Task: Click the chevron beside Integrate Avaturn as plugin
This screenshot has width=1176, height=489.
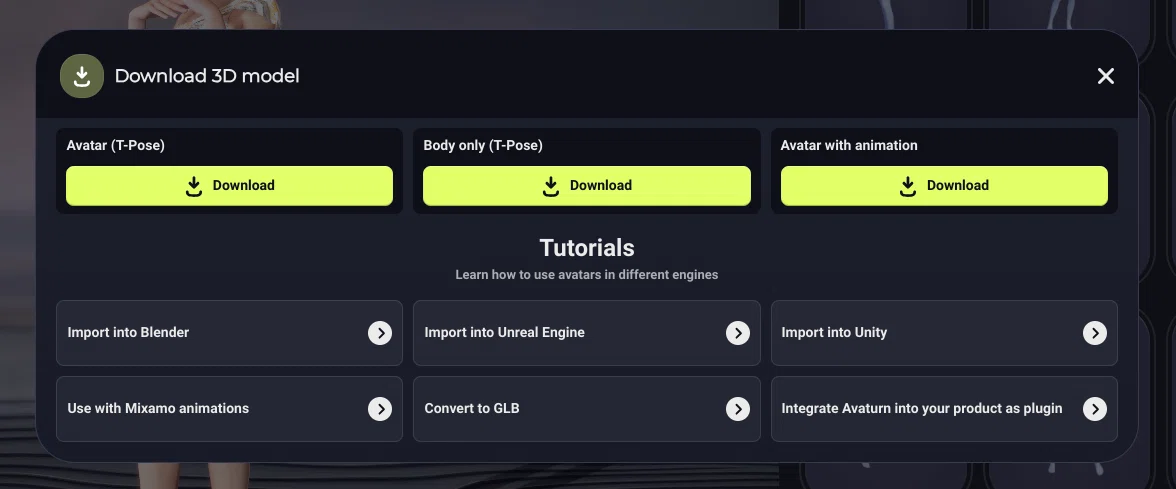Action: click(1095, 409)
